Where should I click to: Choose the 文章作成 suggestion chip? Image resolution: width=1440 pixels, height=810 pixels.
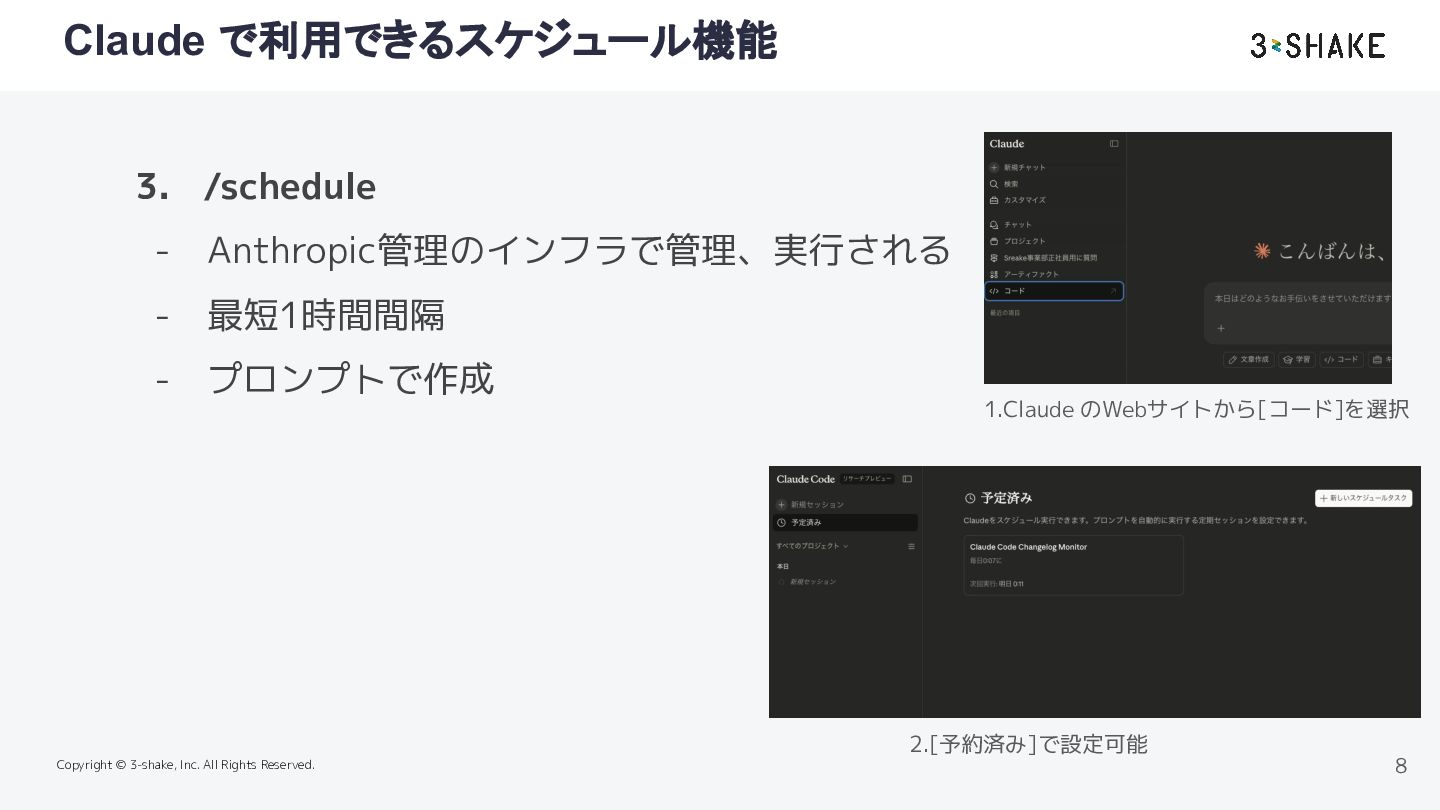click(1248, 359)
